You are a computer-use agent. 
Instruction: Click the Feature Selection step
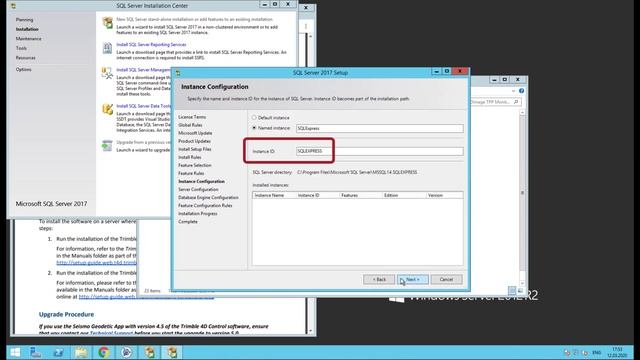[195, 165]
